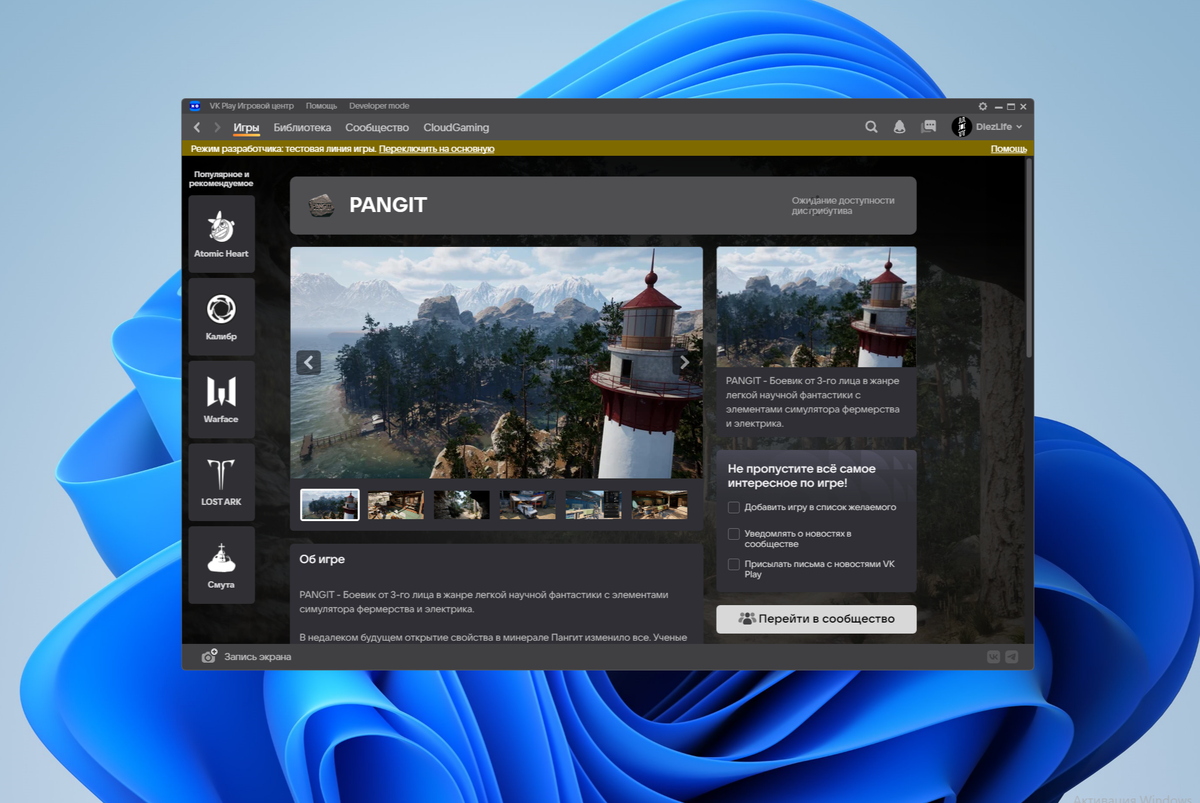Screen dimensions: 1200x803
Task: Check Уведомлять о новостях в сообществе
Action: pos(734,534)
